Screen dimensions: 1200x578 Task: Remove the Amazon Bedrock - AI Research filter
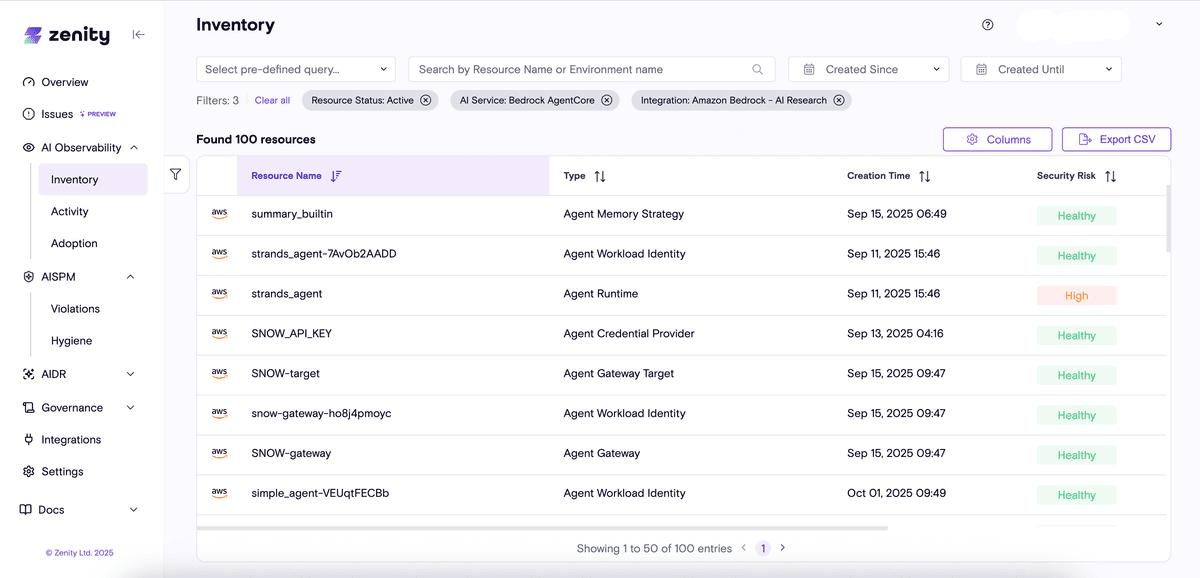(839, 100)
